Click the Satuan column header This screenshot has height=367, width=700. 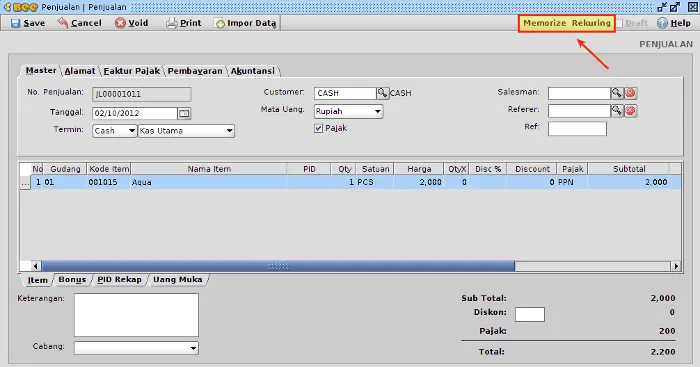[x=375, y=169]
